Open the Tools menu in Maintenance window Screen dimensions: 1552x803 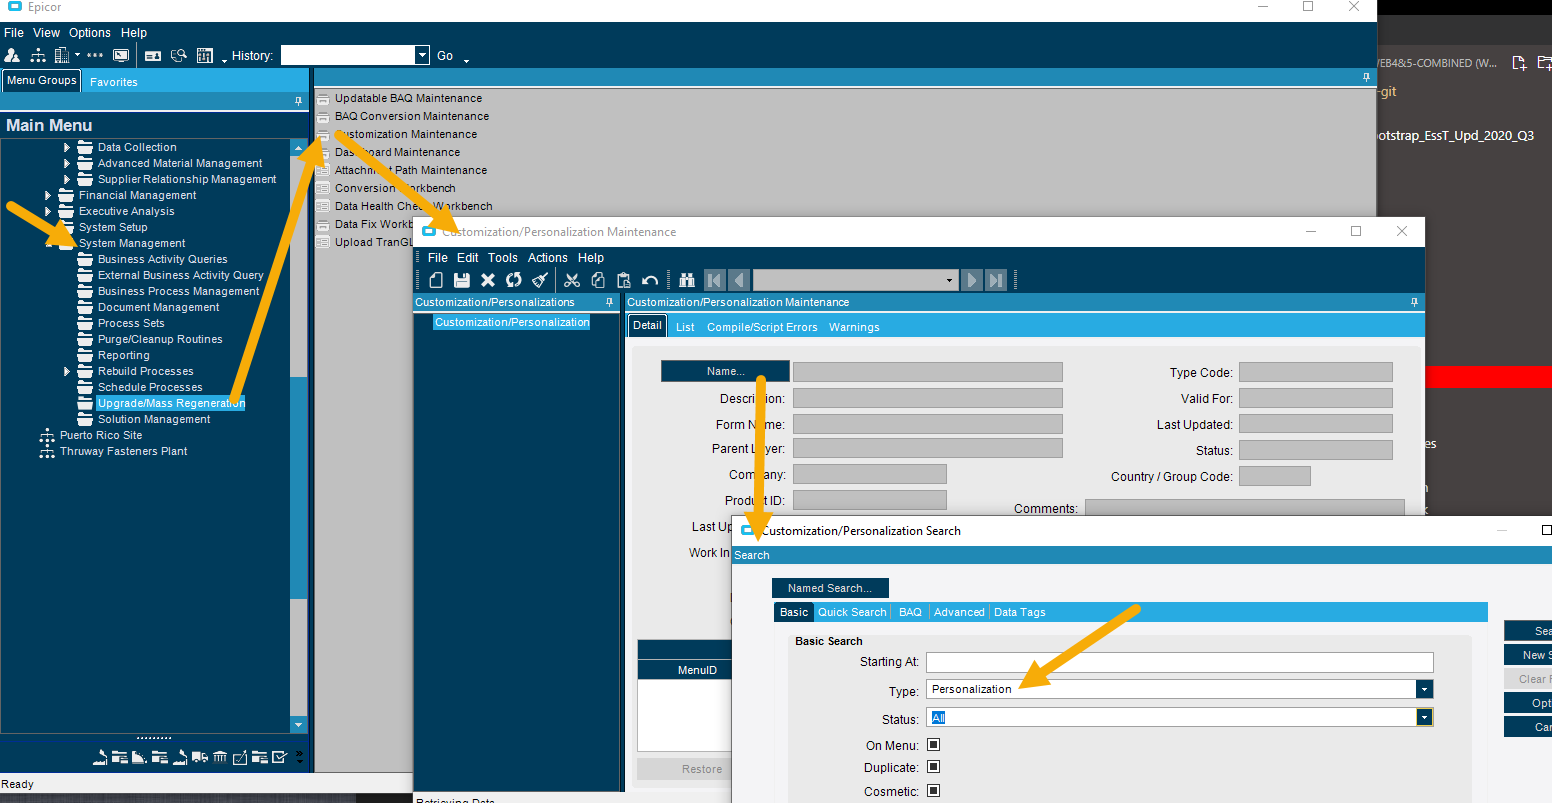(503, 258)
